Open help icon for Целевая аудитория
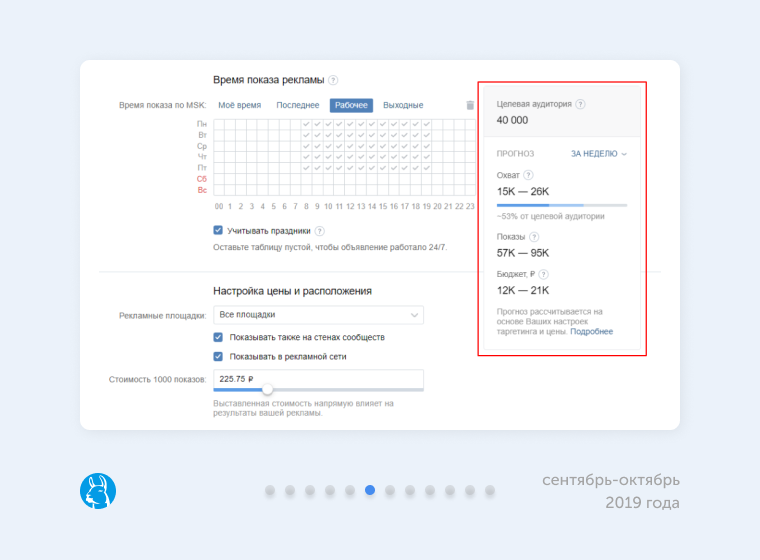 pos(580,104)
